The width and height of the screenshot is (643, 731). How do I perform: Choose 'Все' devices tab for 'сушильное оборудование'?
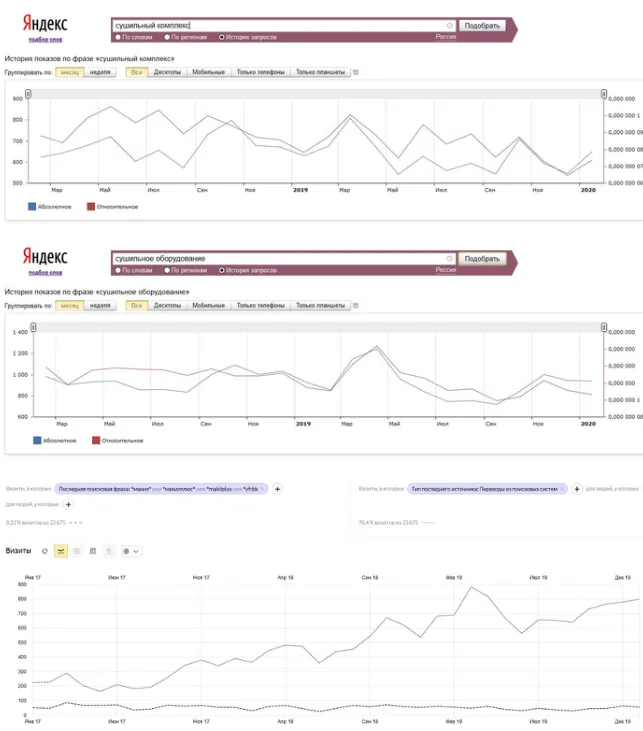(137, 305)
